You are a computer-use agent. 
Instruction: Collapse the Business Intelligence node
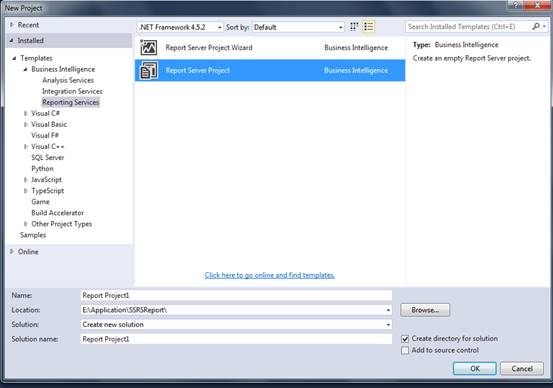click(25, 69)
